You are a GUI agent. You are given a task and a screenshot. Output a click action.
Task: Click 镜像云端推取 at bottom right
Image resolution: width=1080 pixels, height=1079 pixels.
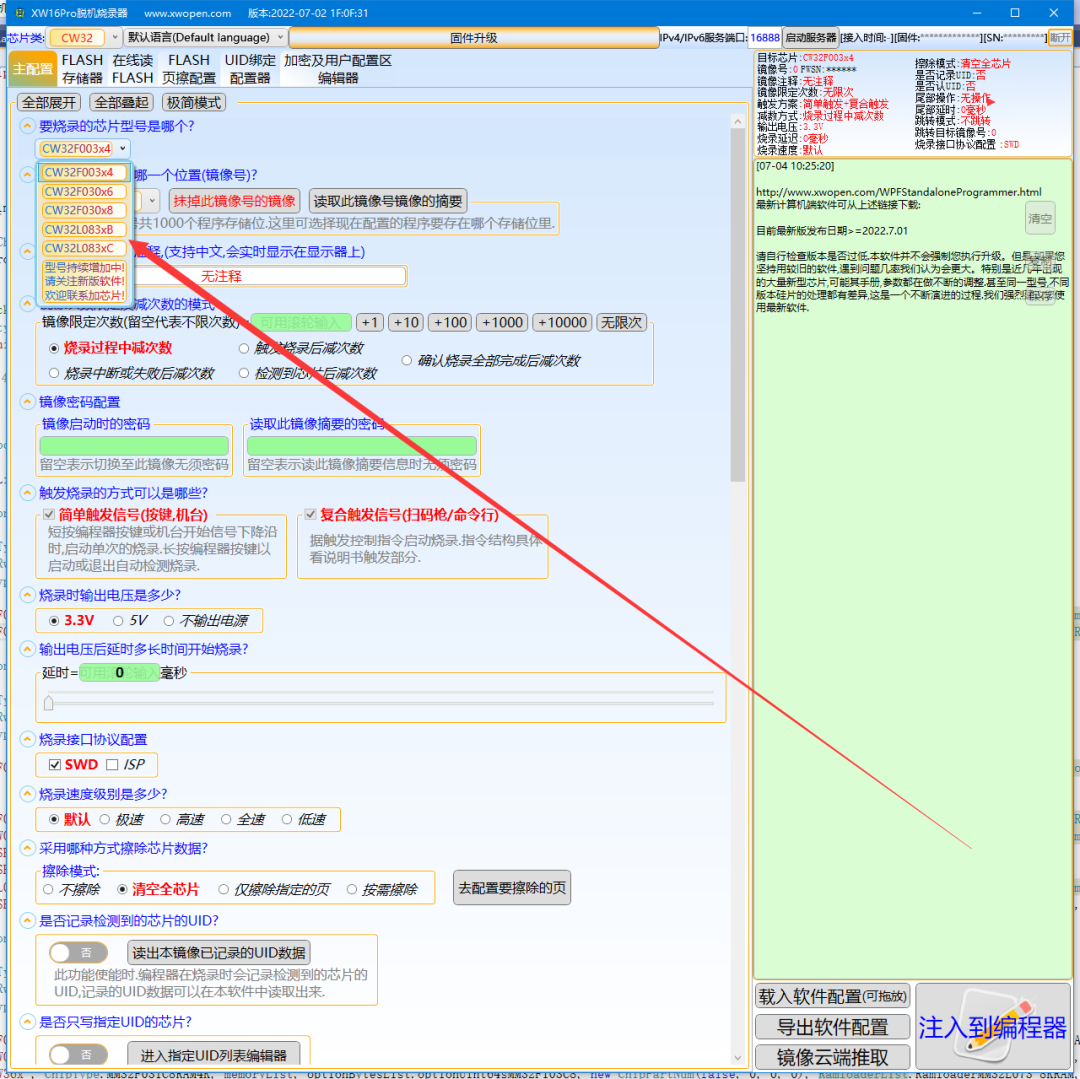coord(832,1056)
